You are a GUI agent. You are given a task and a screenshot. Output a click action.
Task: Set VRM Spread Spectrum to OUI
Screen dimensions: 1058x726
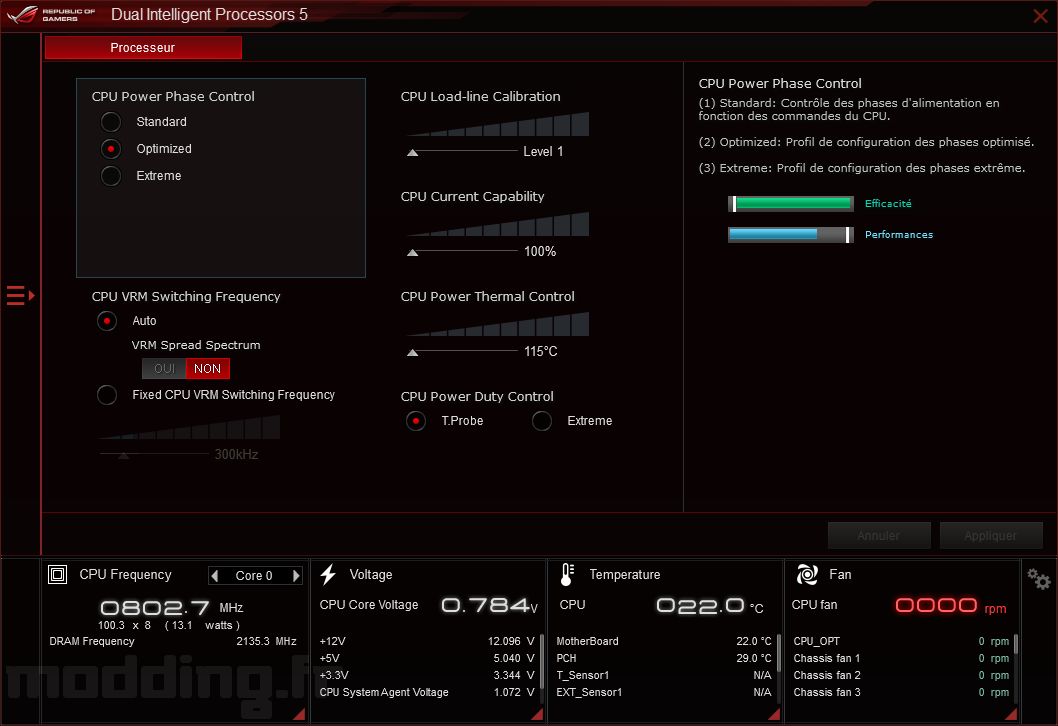click(x=164, y=369)
